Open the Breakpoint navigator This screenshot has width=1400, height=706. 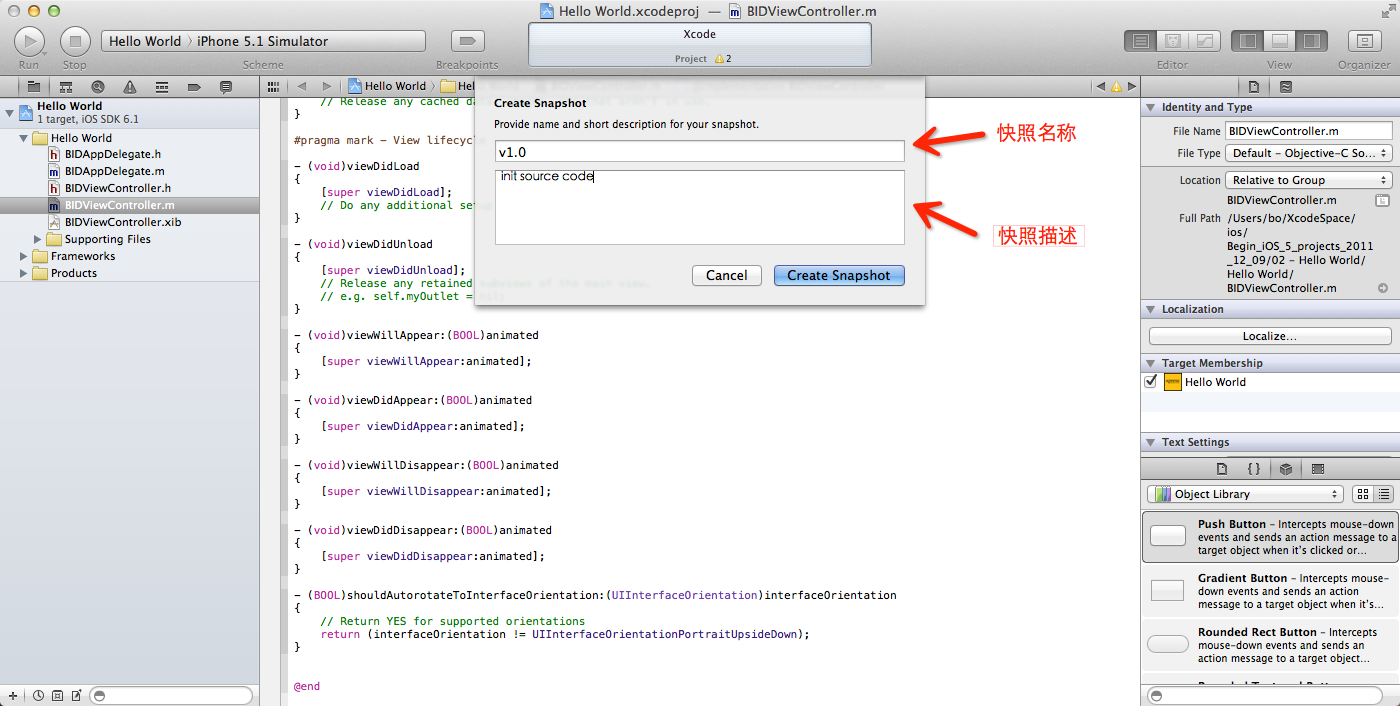[x=194, y=87]
